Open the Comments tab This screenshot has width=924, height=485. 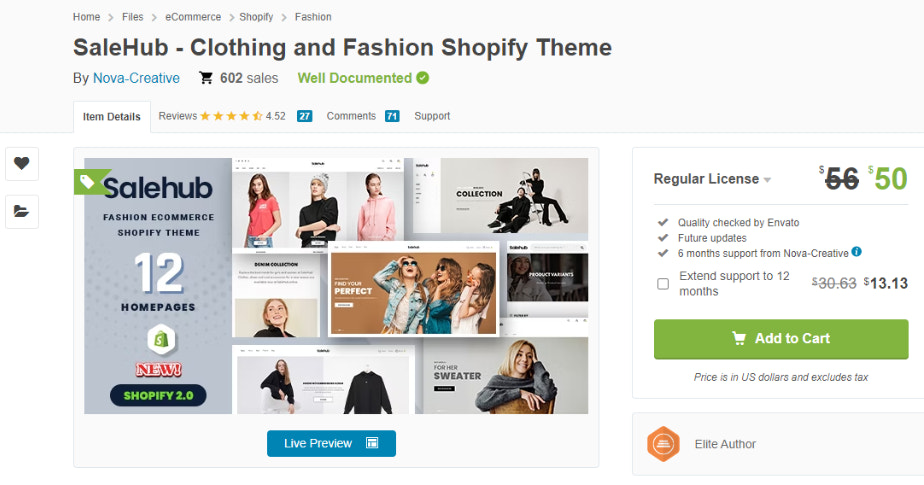pyautogui.click(x=351, y=116)
